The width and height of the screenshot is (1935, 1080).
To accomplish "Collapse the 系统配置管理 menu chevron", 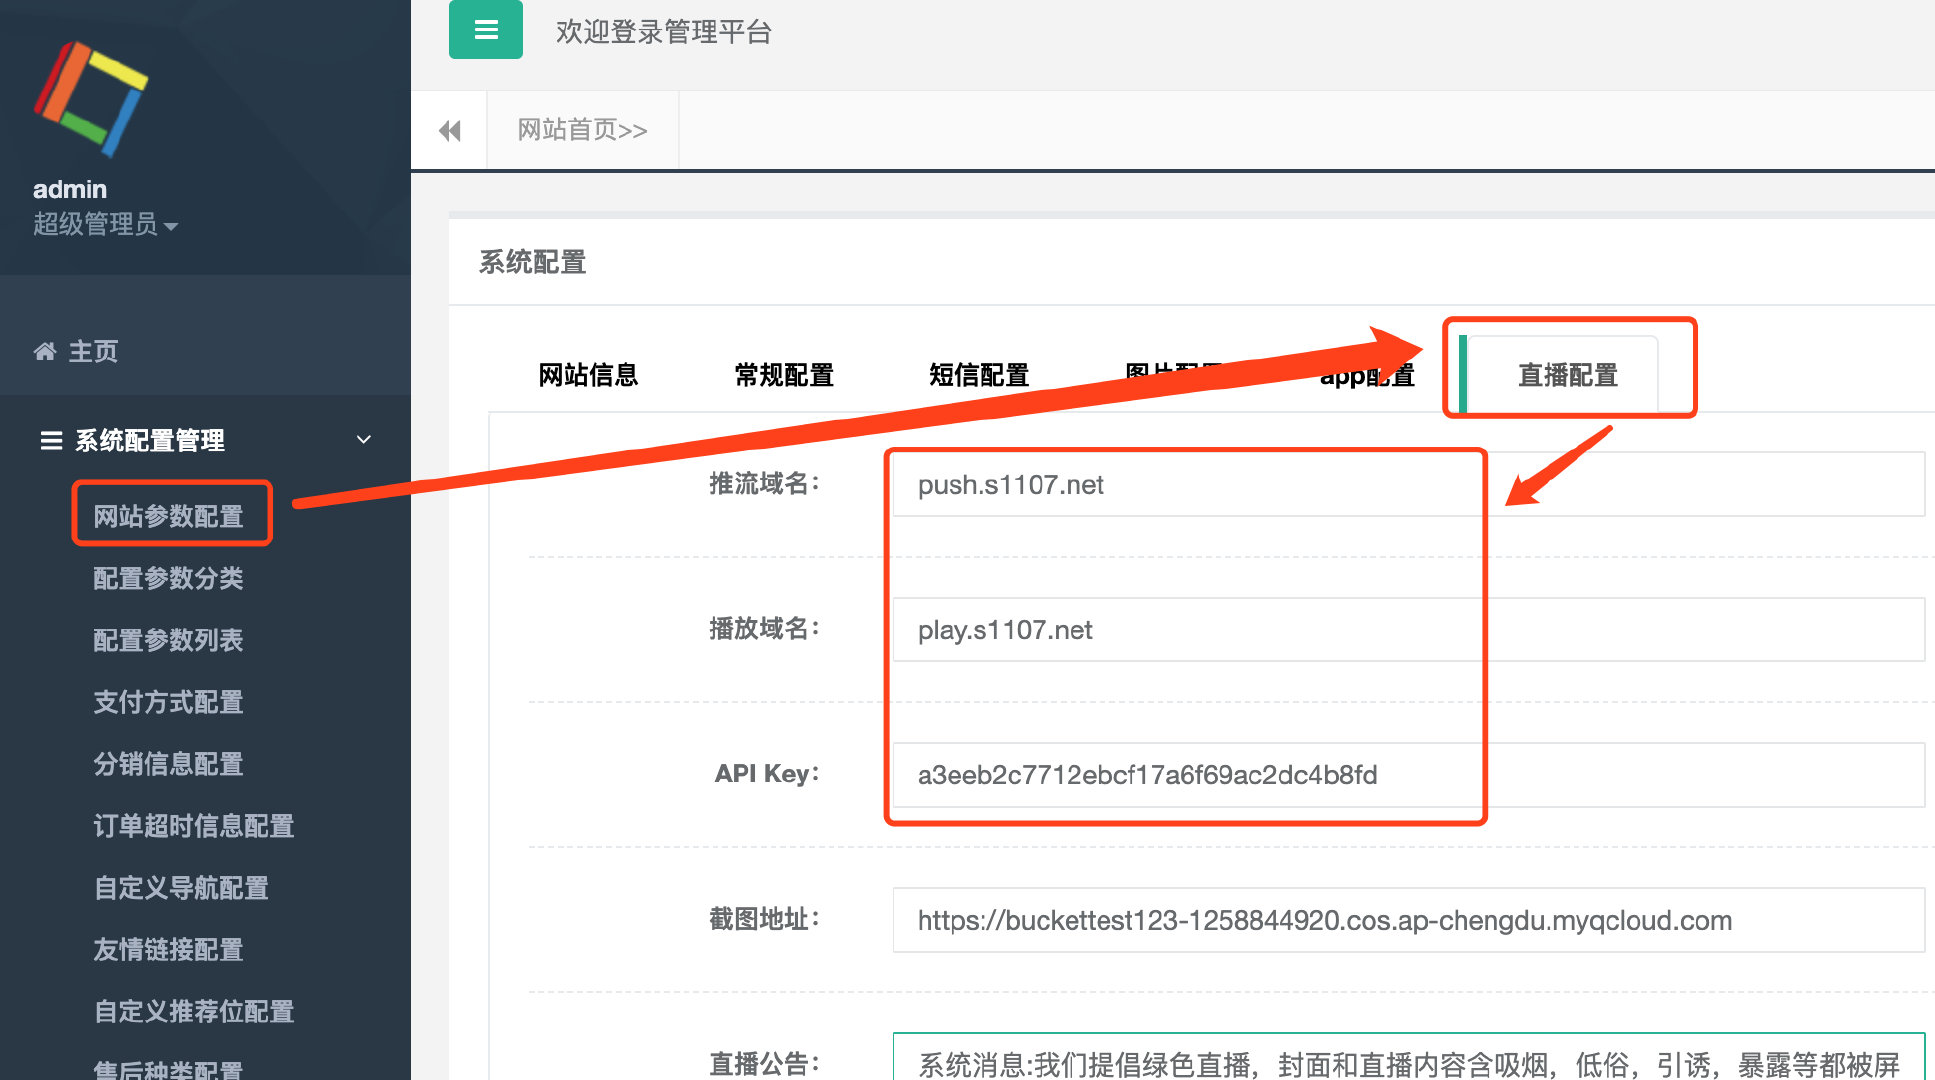I will click(364, 440).
